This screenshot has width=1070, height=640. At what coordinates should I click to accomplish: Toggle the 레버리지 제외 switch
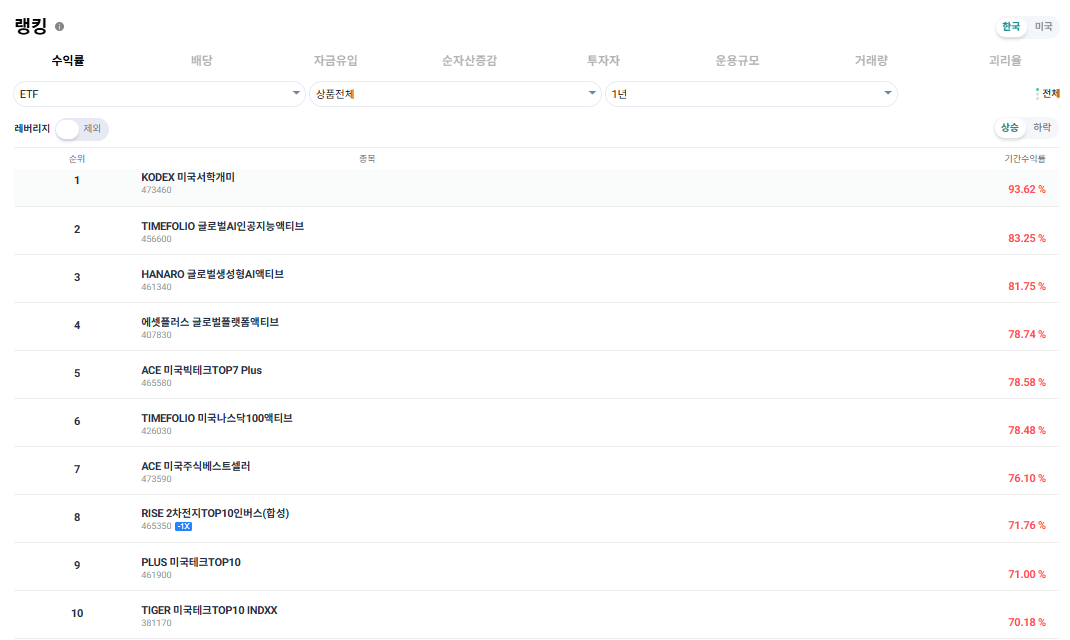68,129
